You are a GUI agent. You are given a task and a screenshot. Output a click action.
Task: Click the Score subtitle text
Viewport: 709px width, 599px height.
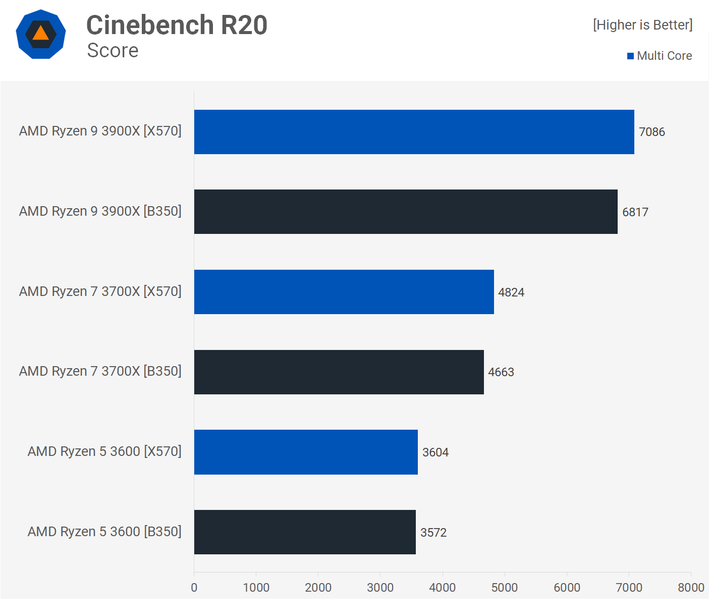[x=112, y=50]
